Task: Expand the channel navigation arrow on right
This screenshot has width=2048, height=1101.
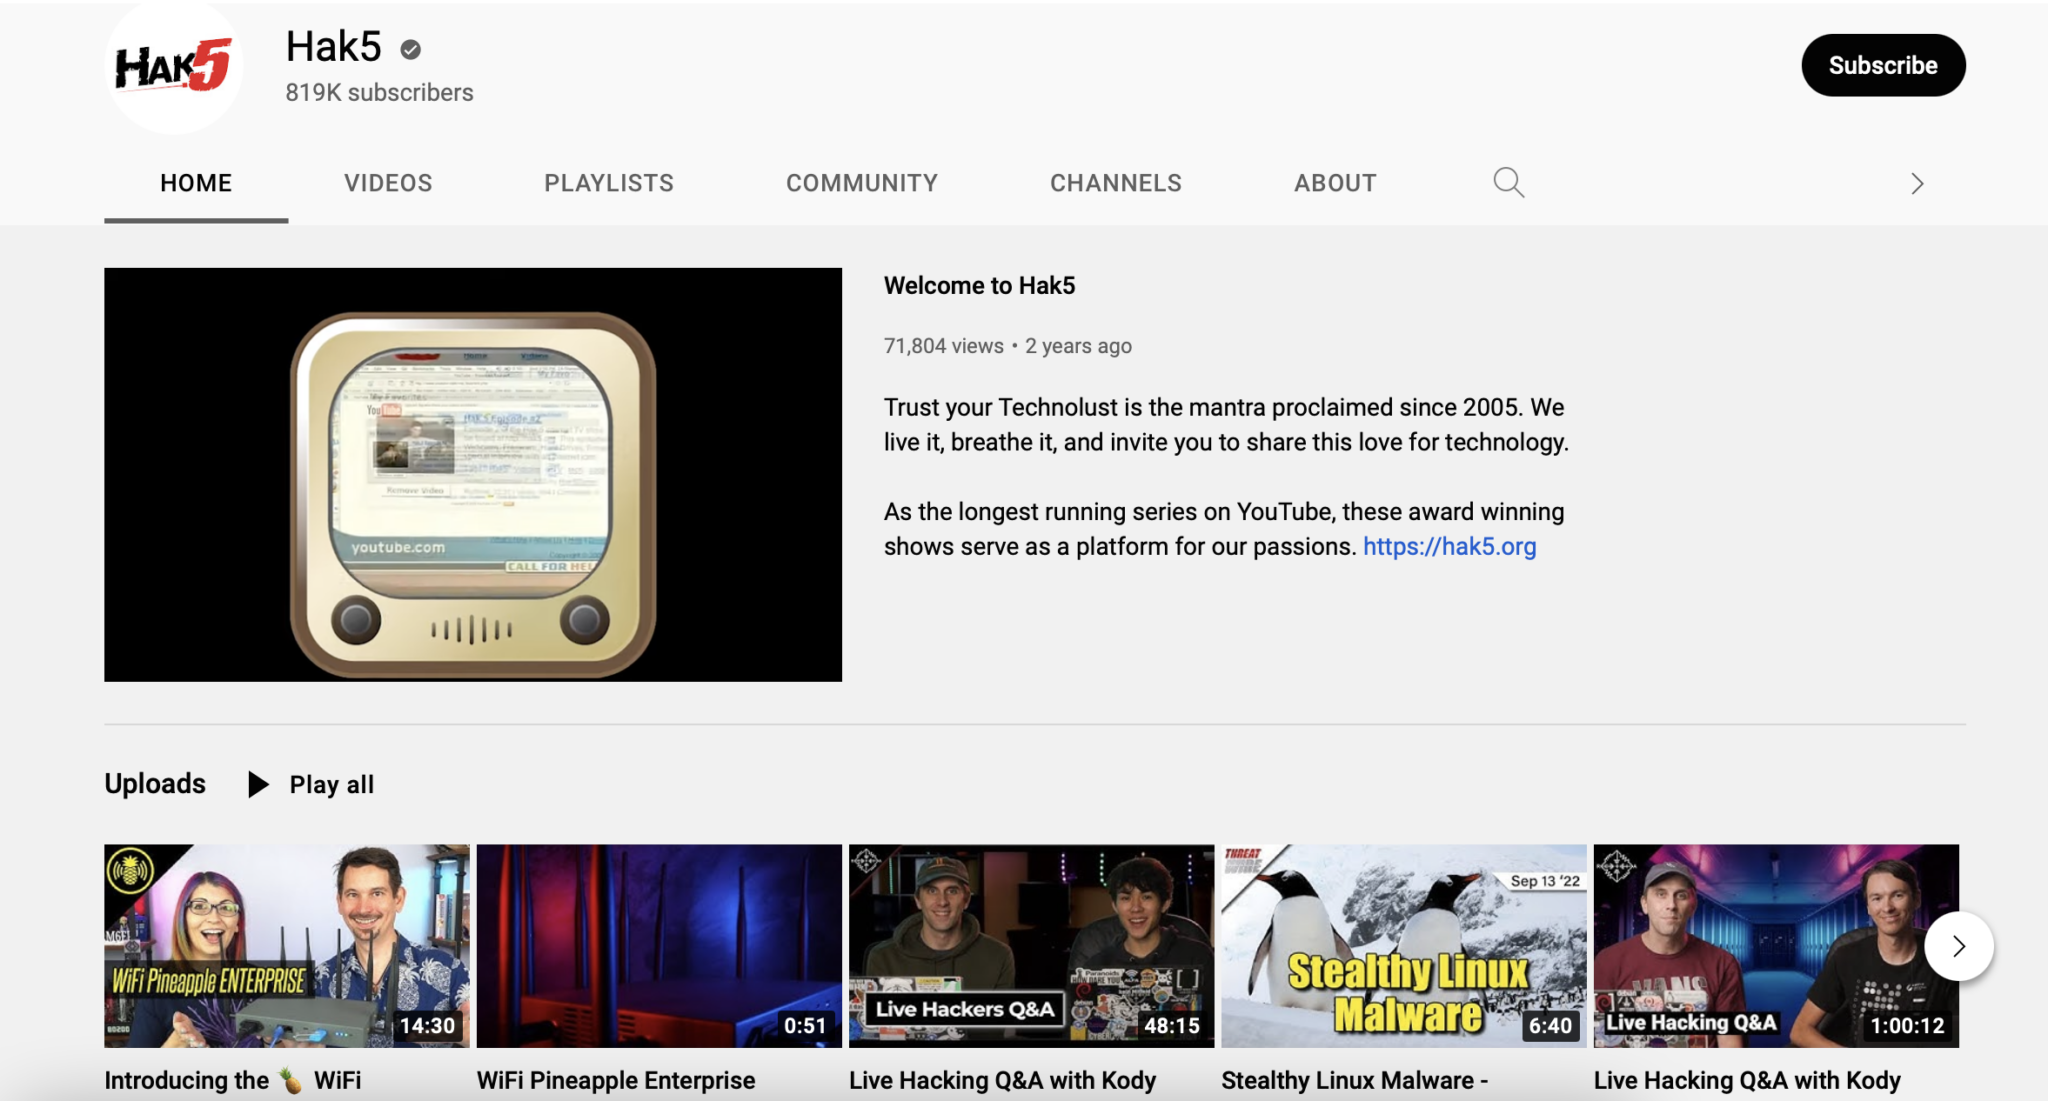Action: tap(1917, 183)
